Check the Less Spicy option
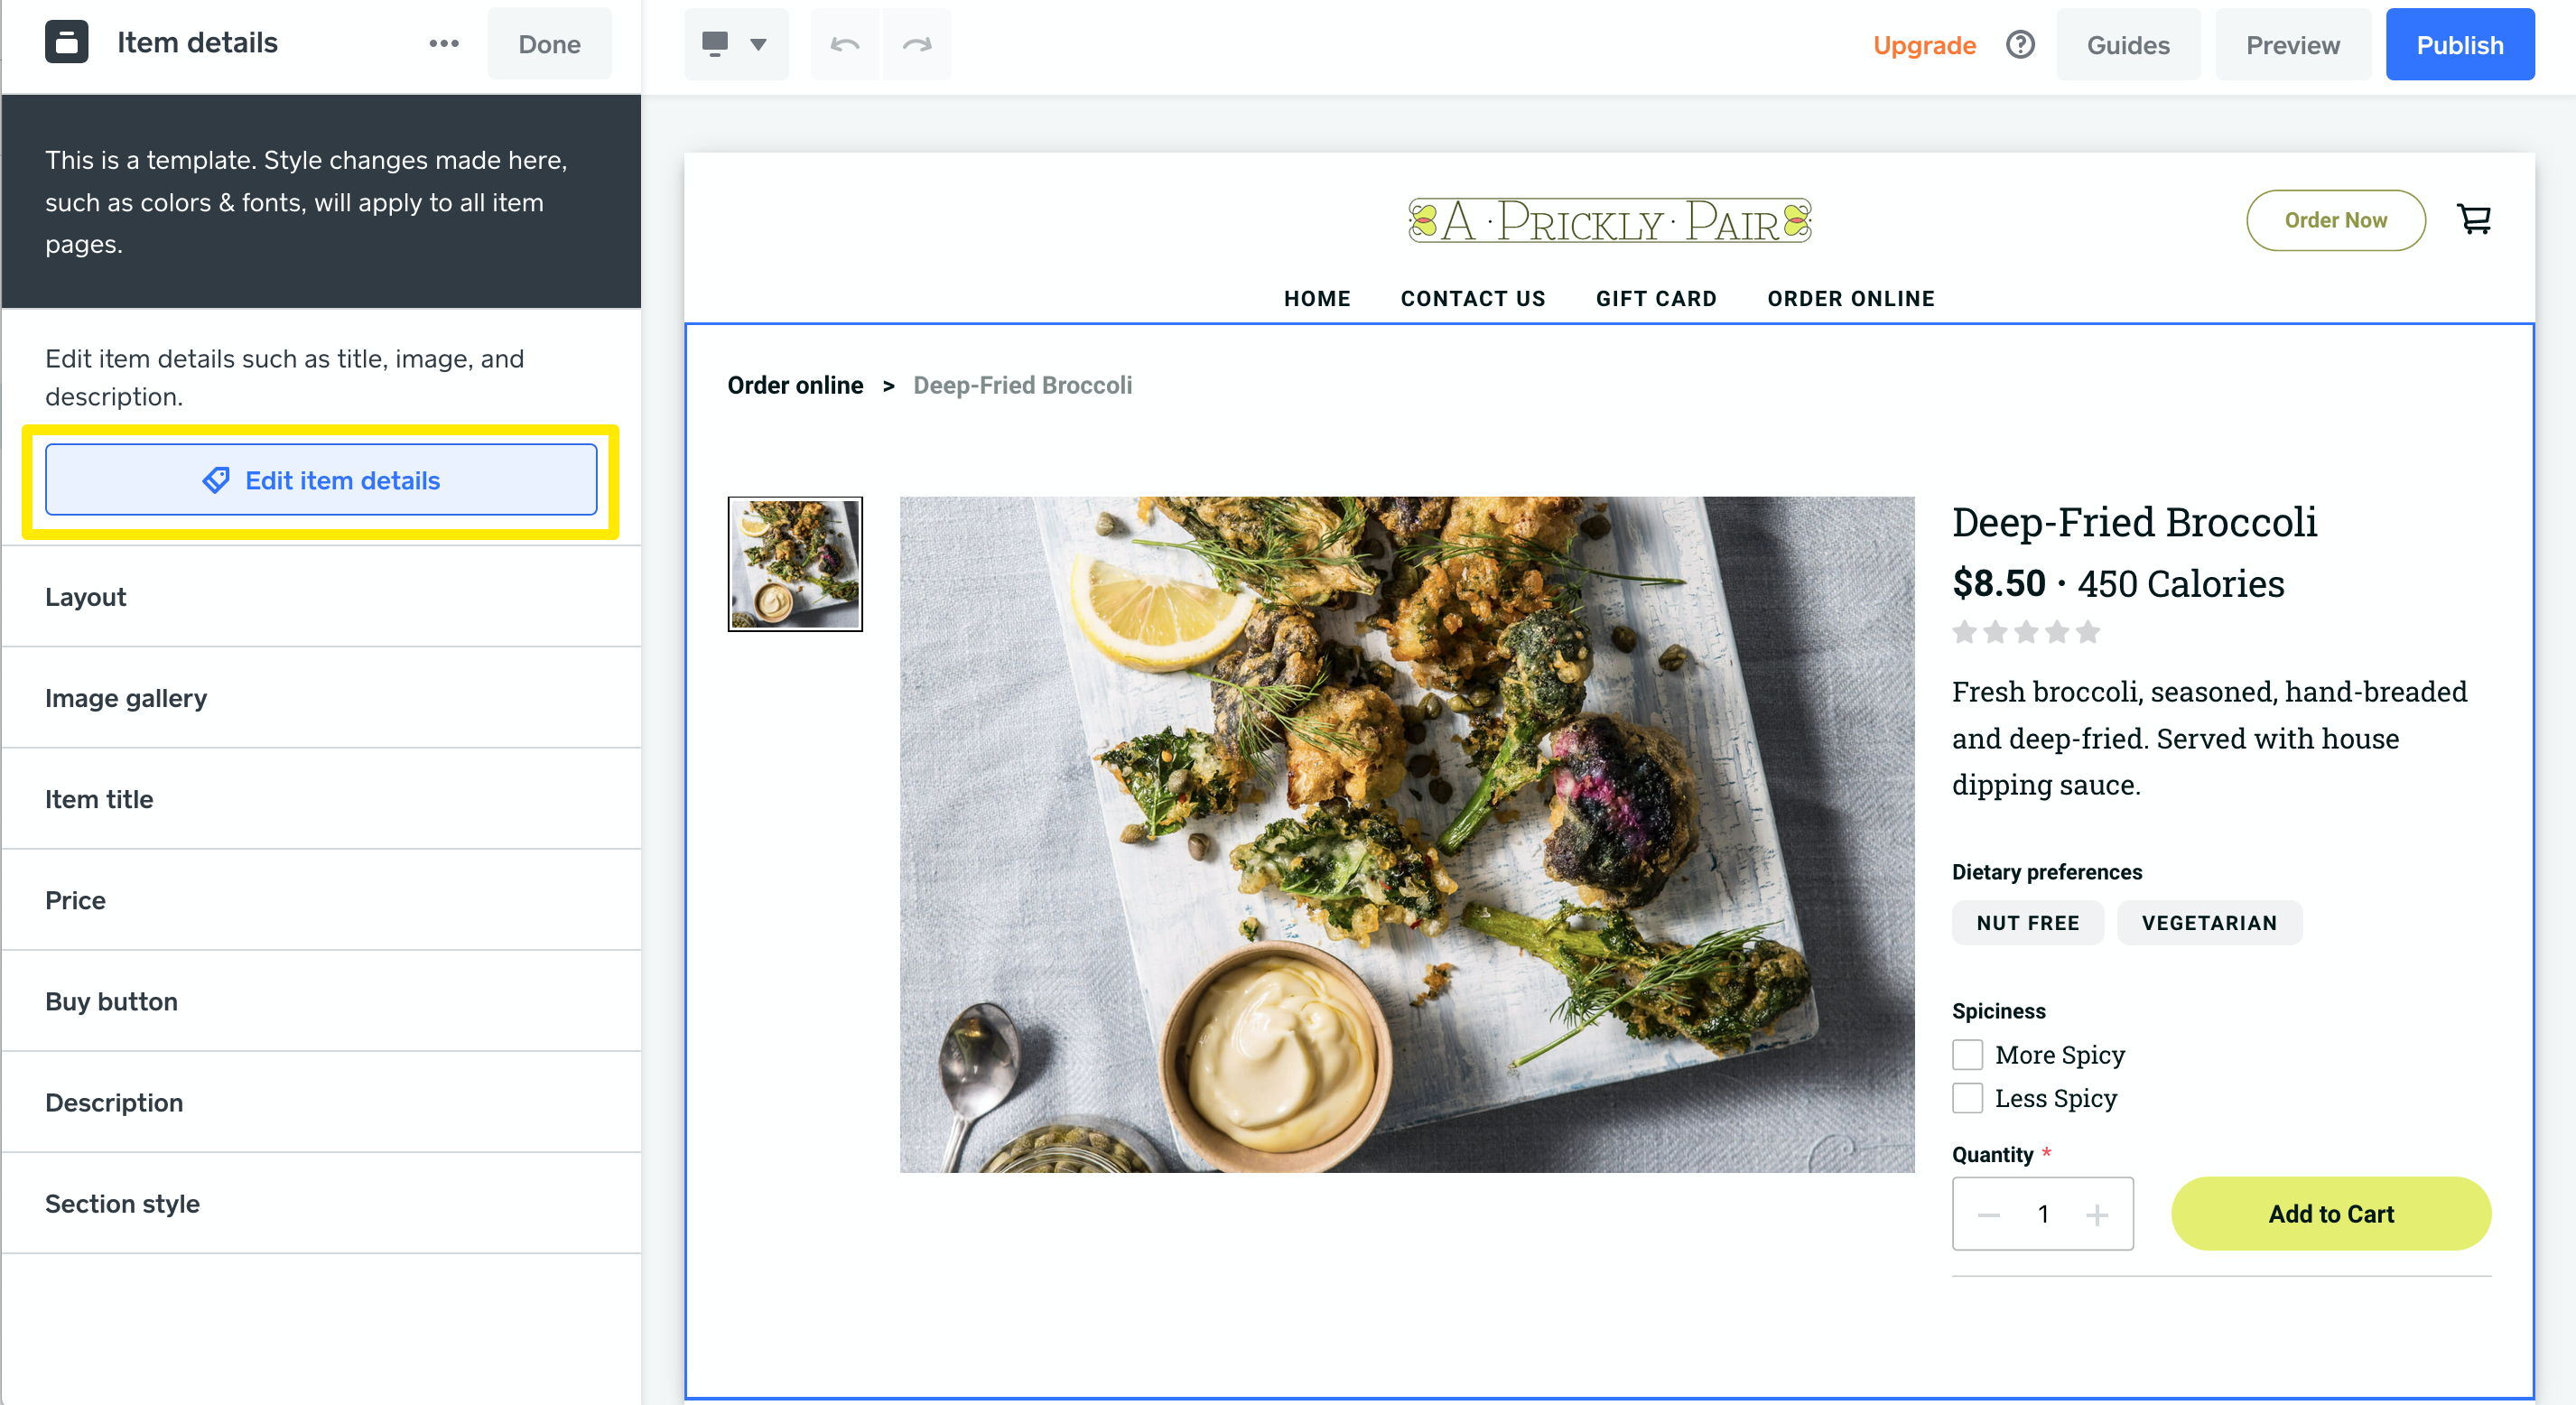This screenshot has width=2576, height=1405. pyautogui.click(x=1967, y=1097)
